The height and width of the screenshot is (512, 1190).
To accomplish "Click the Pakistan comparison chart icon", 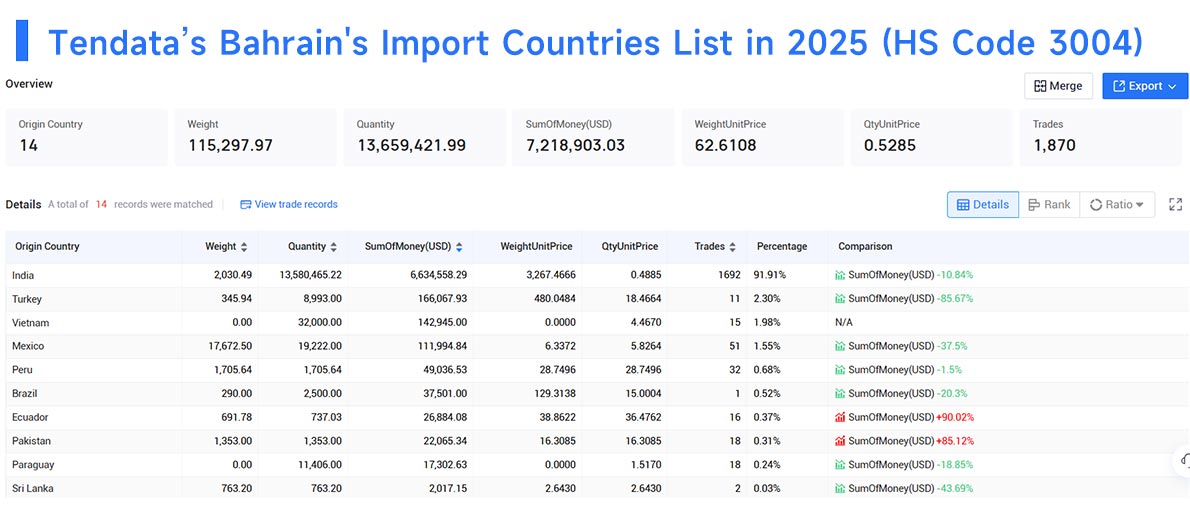I will click(840, 441).
